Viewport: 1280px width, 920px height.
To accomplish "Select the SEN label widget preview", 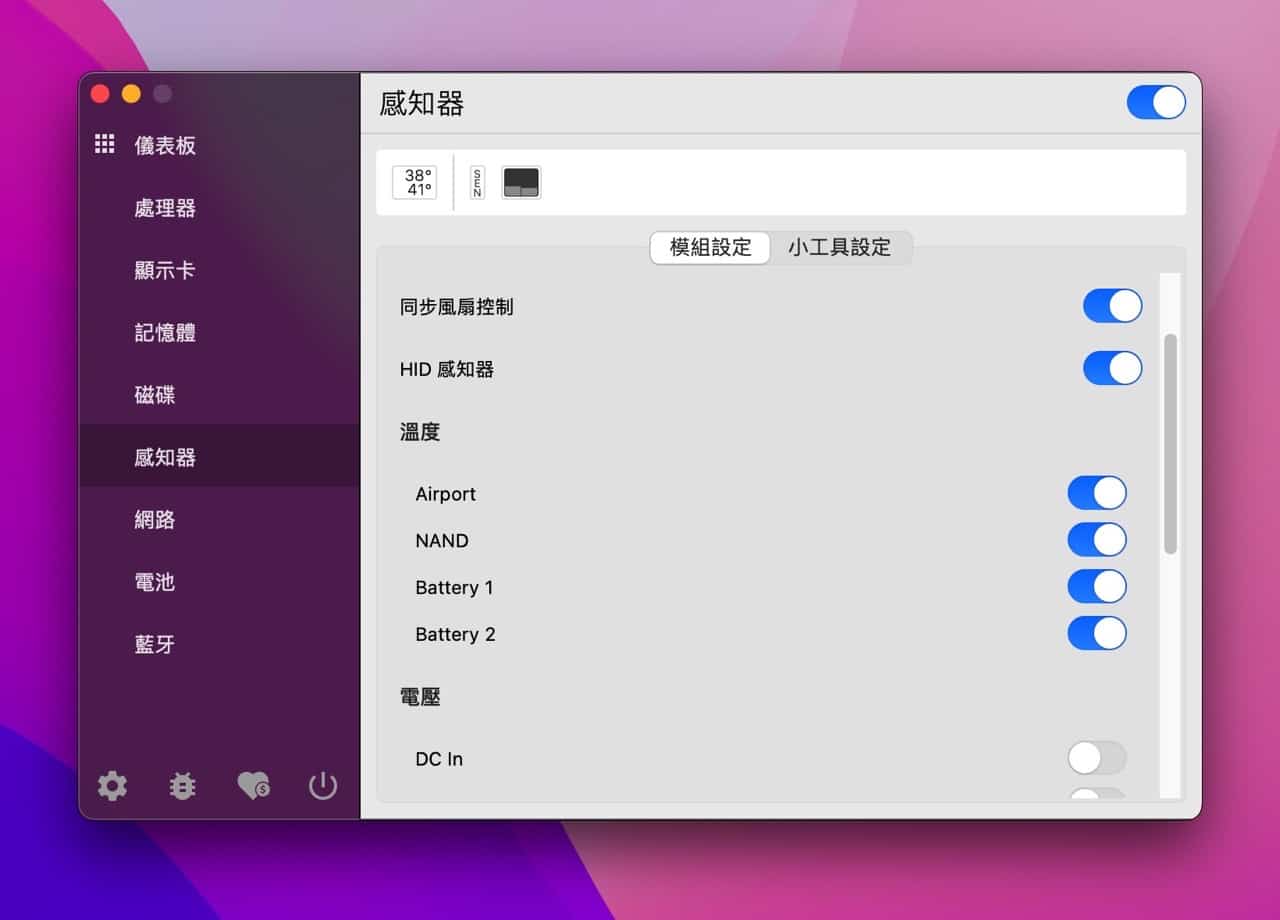I will click(x=477, y=182).
